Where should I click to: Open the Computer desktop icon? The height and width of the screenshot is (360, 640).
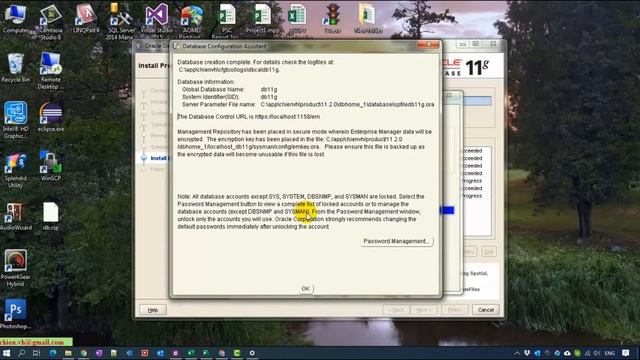(x=16, y=18)
